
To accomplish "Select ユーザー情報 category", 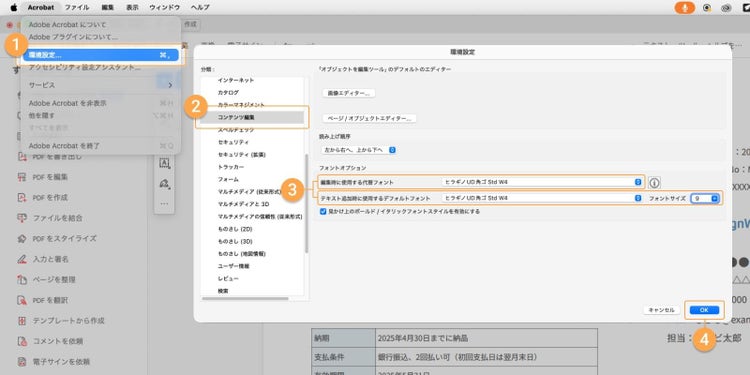I will [x=233, y=266].
